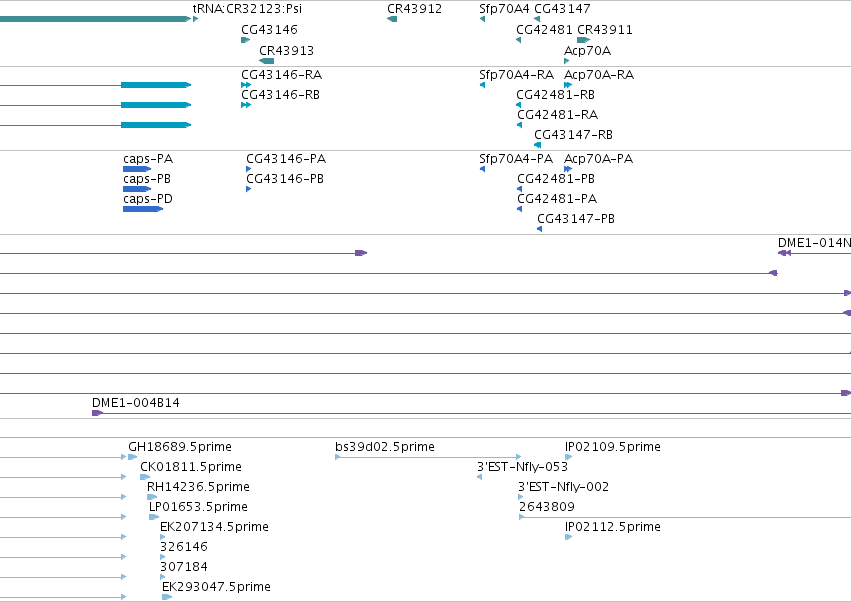Click the CG42481-RB transcript label
The height and width of the screenshot is (602, 851).
555,94
